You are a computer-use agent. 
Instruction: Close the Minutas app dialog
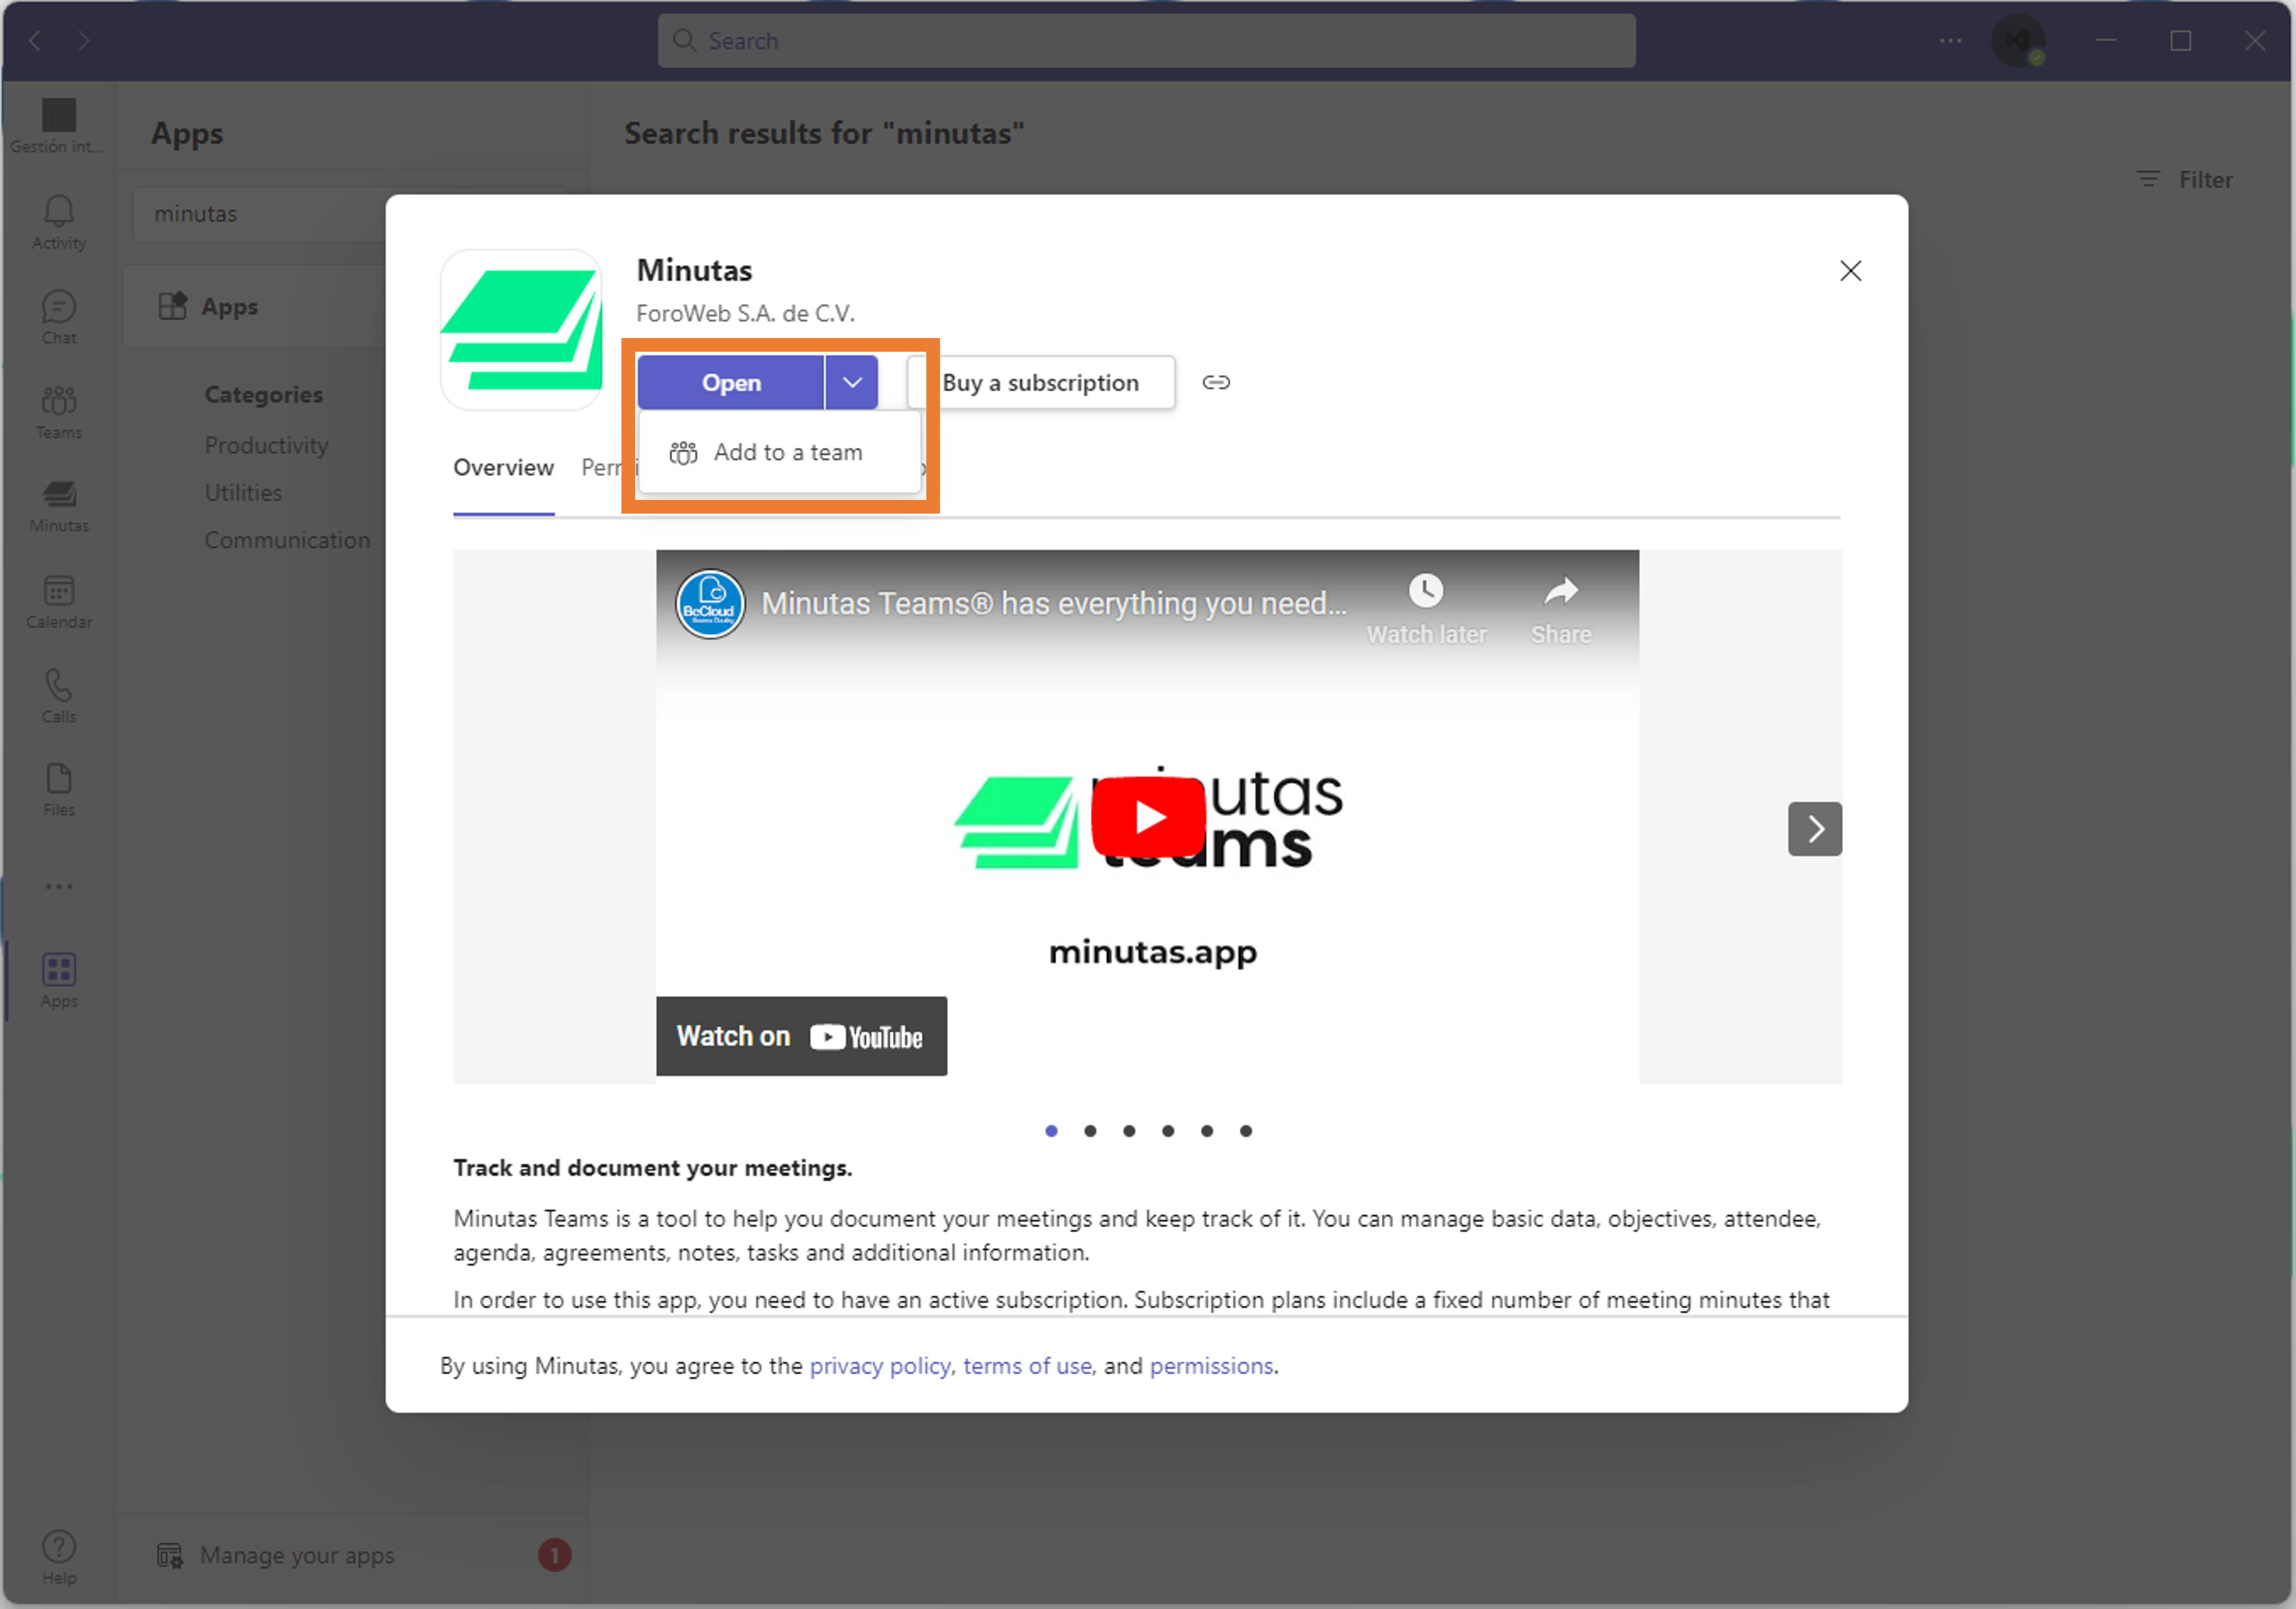(x=1850, y=270)
